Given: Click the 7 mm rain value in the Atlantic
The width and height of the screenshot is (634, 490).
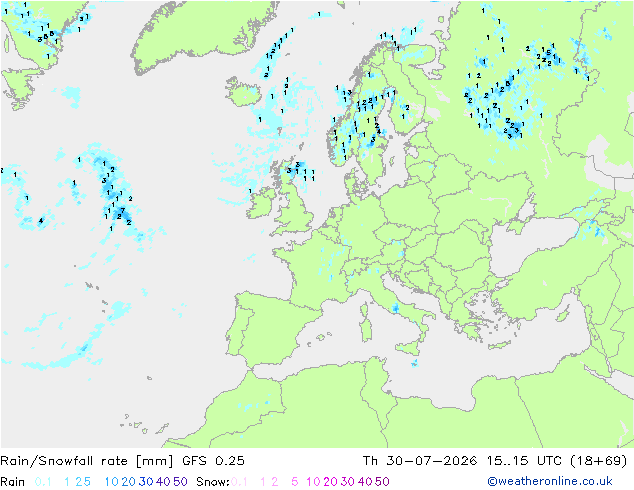Looking at the screenshot, I should [x=123, y=210].
